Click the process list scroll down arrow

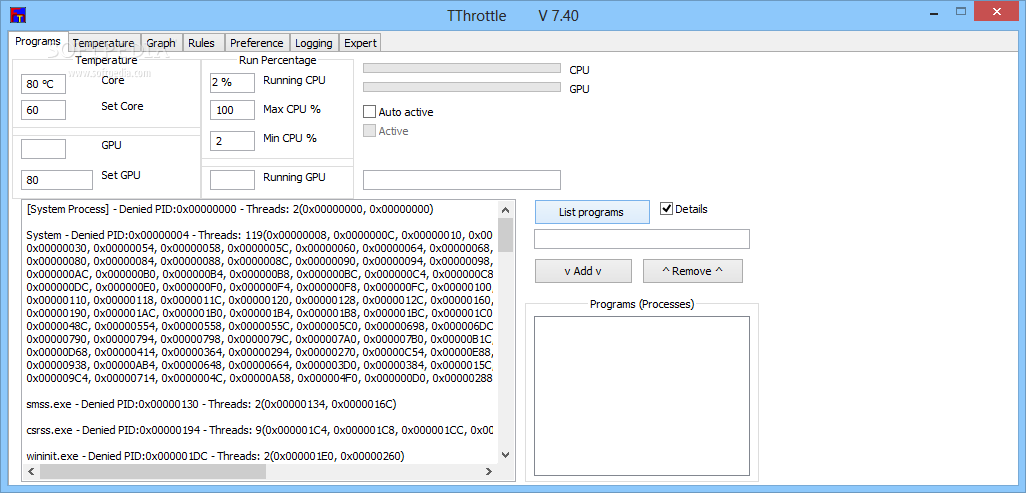click(x=505, y=454)
